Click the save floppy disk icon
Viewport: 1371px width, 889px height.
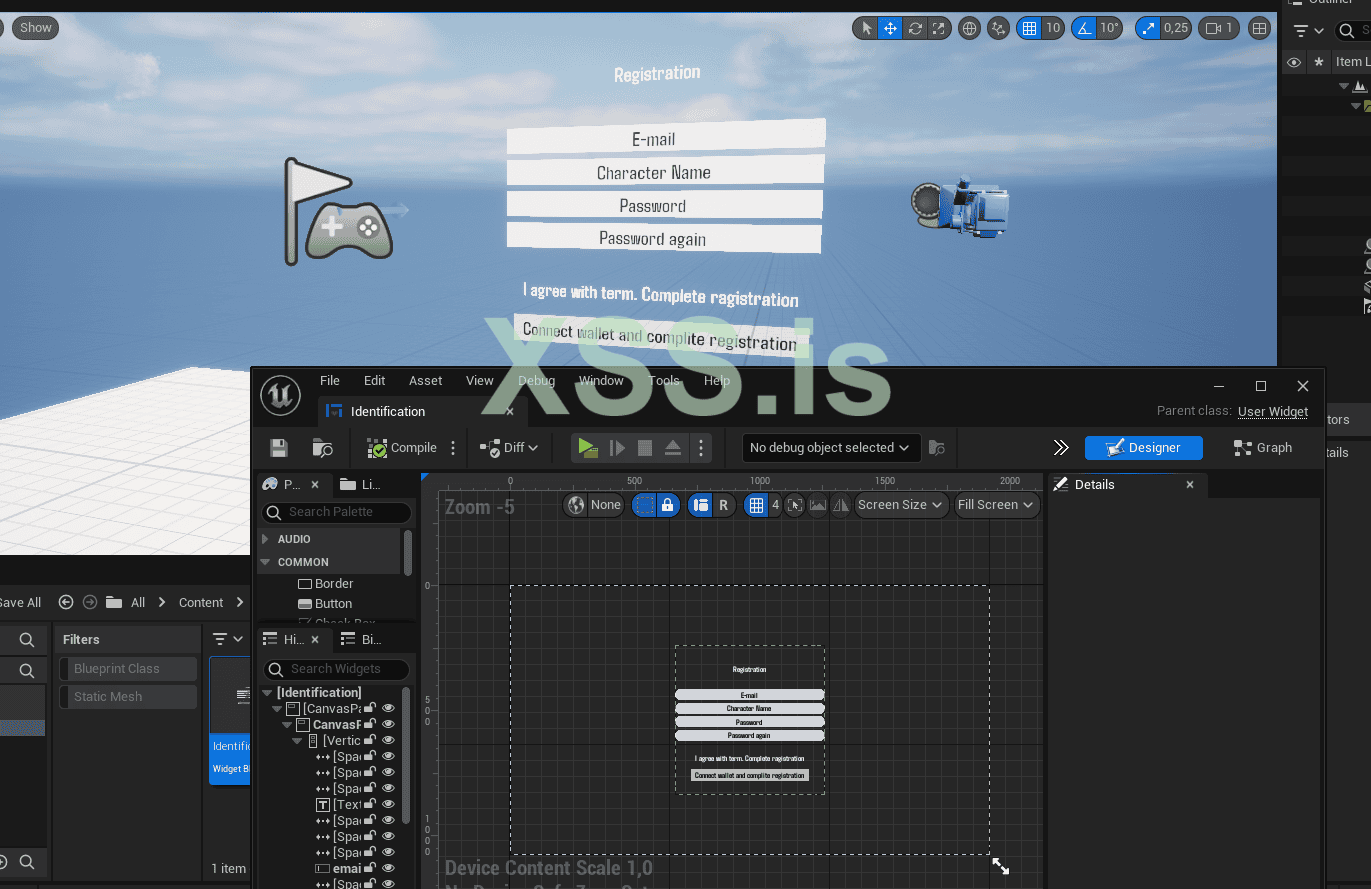tap(279, 448)
